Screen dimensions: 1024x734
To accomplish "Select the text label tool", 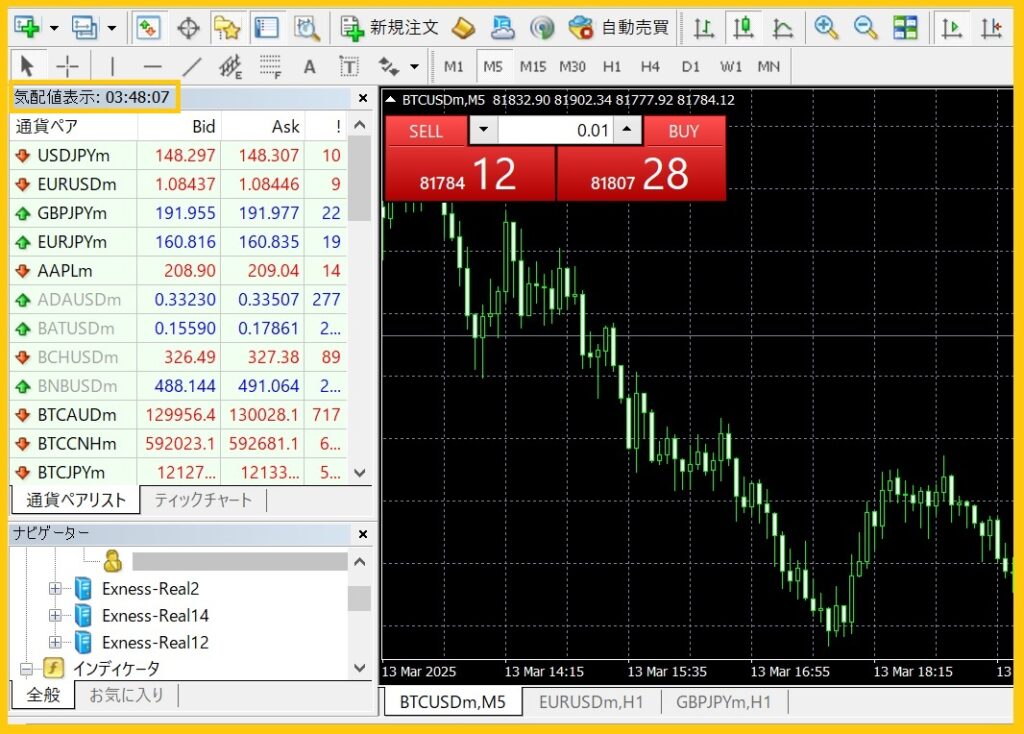I will 309,67.
